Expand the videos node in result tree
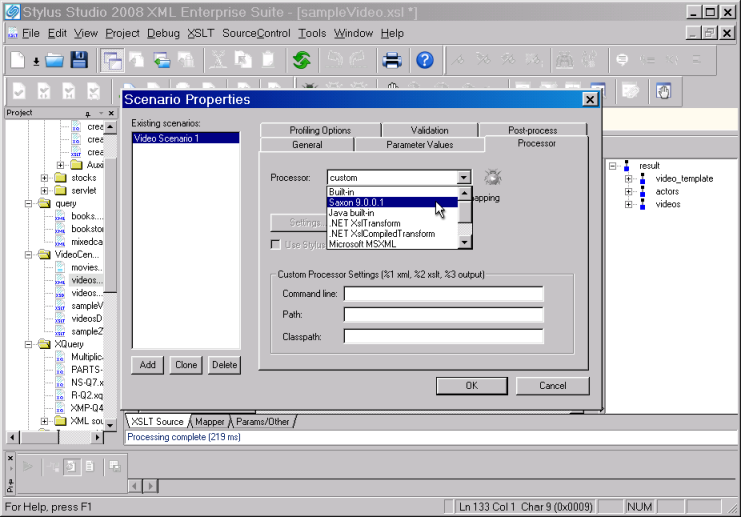This screenshot has width=741, height=517. [628, 204]
